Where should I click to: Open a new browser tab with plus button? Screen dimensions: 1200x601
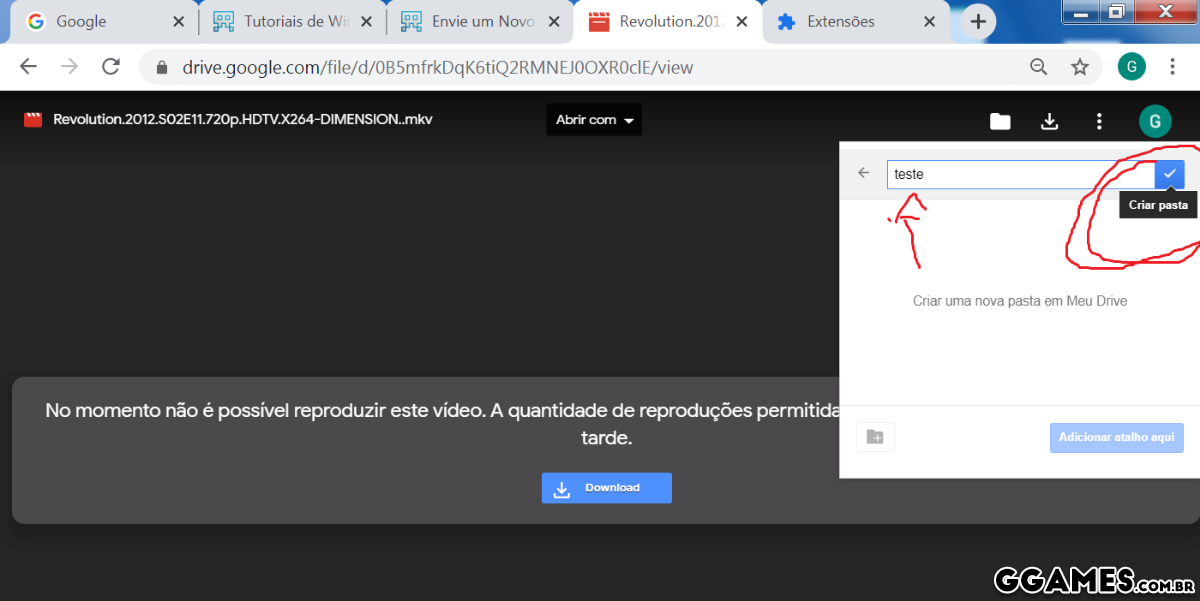point(978,21)
